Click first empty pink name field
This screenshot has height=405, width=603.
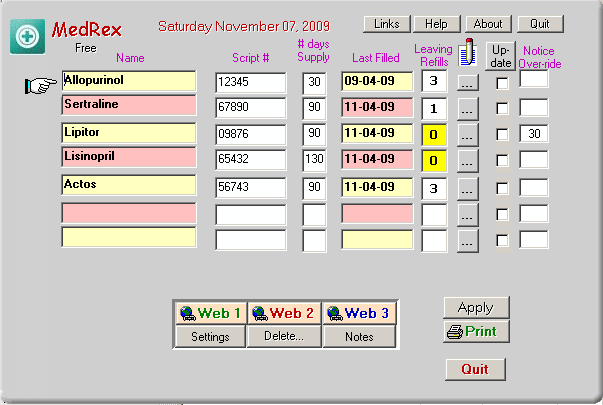(129, 213)
